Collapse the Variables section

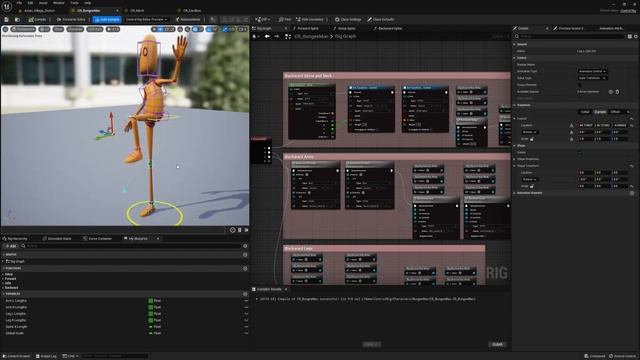click(4, 294)
